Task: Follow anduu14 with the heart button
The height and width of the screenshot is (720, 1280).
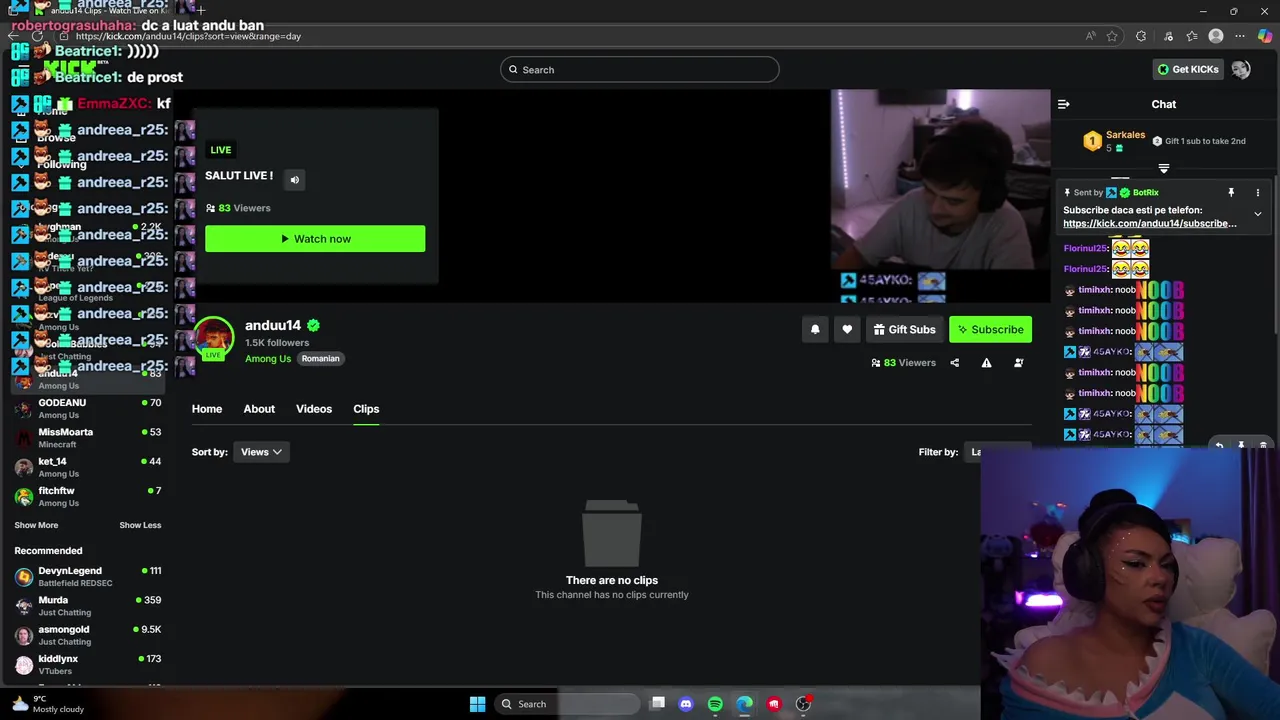Action: pyautogui.click(x=847, y=329)
